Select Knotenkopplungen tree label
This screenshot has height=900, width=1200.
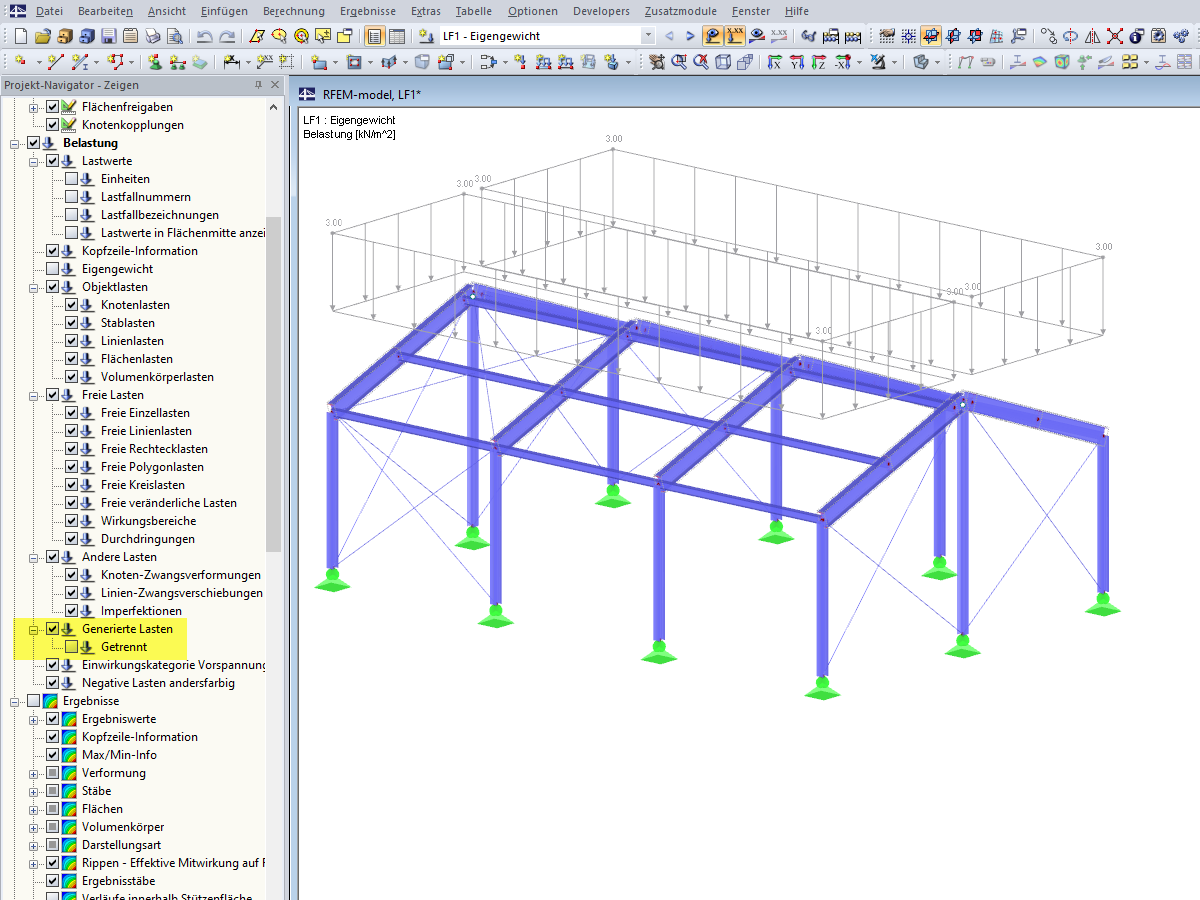(x=132, y=125)
